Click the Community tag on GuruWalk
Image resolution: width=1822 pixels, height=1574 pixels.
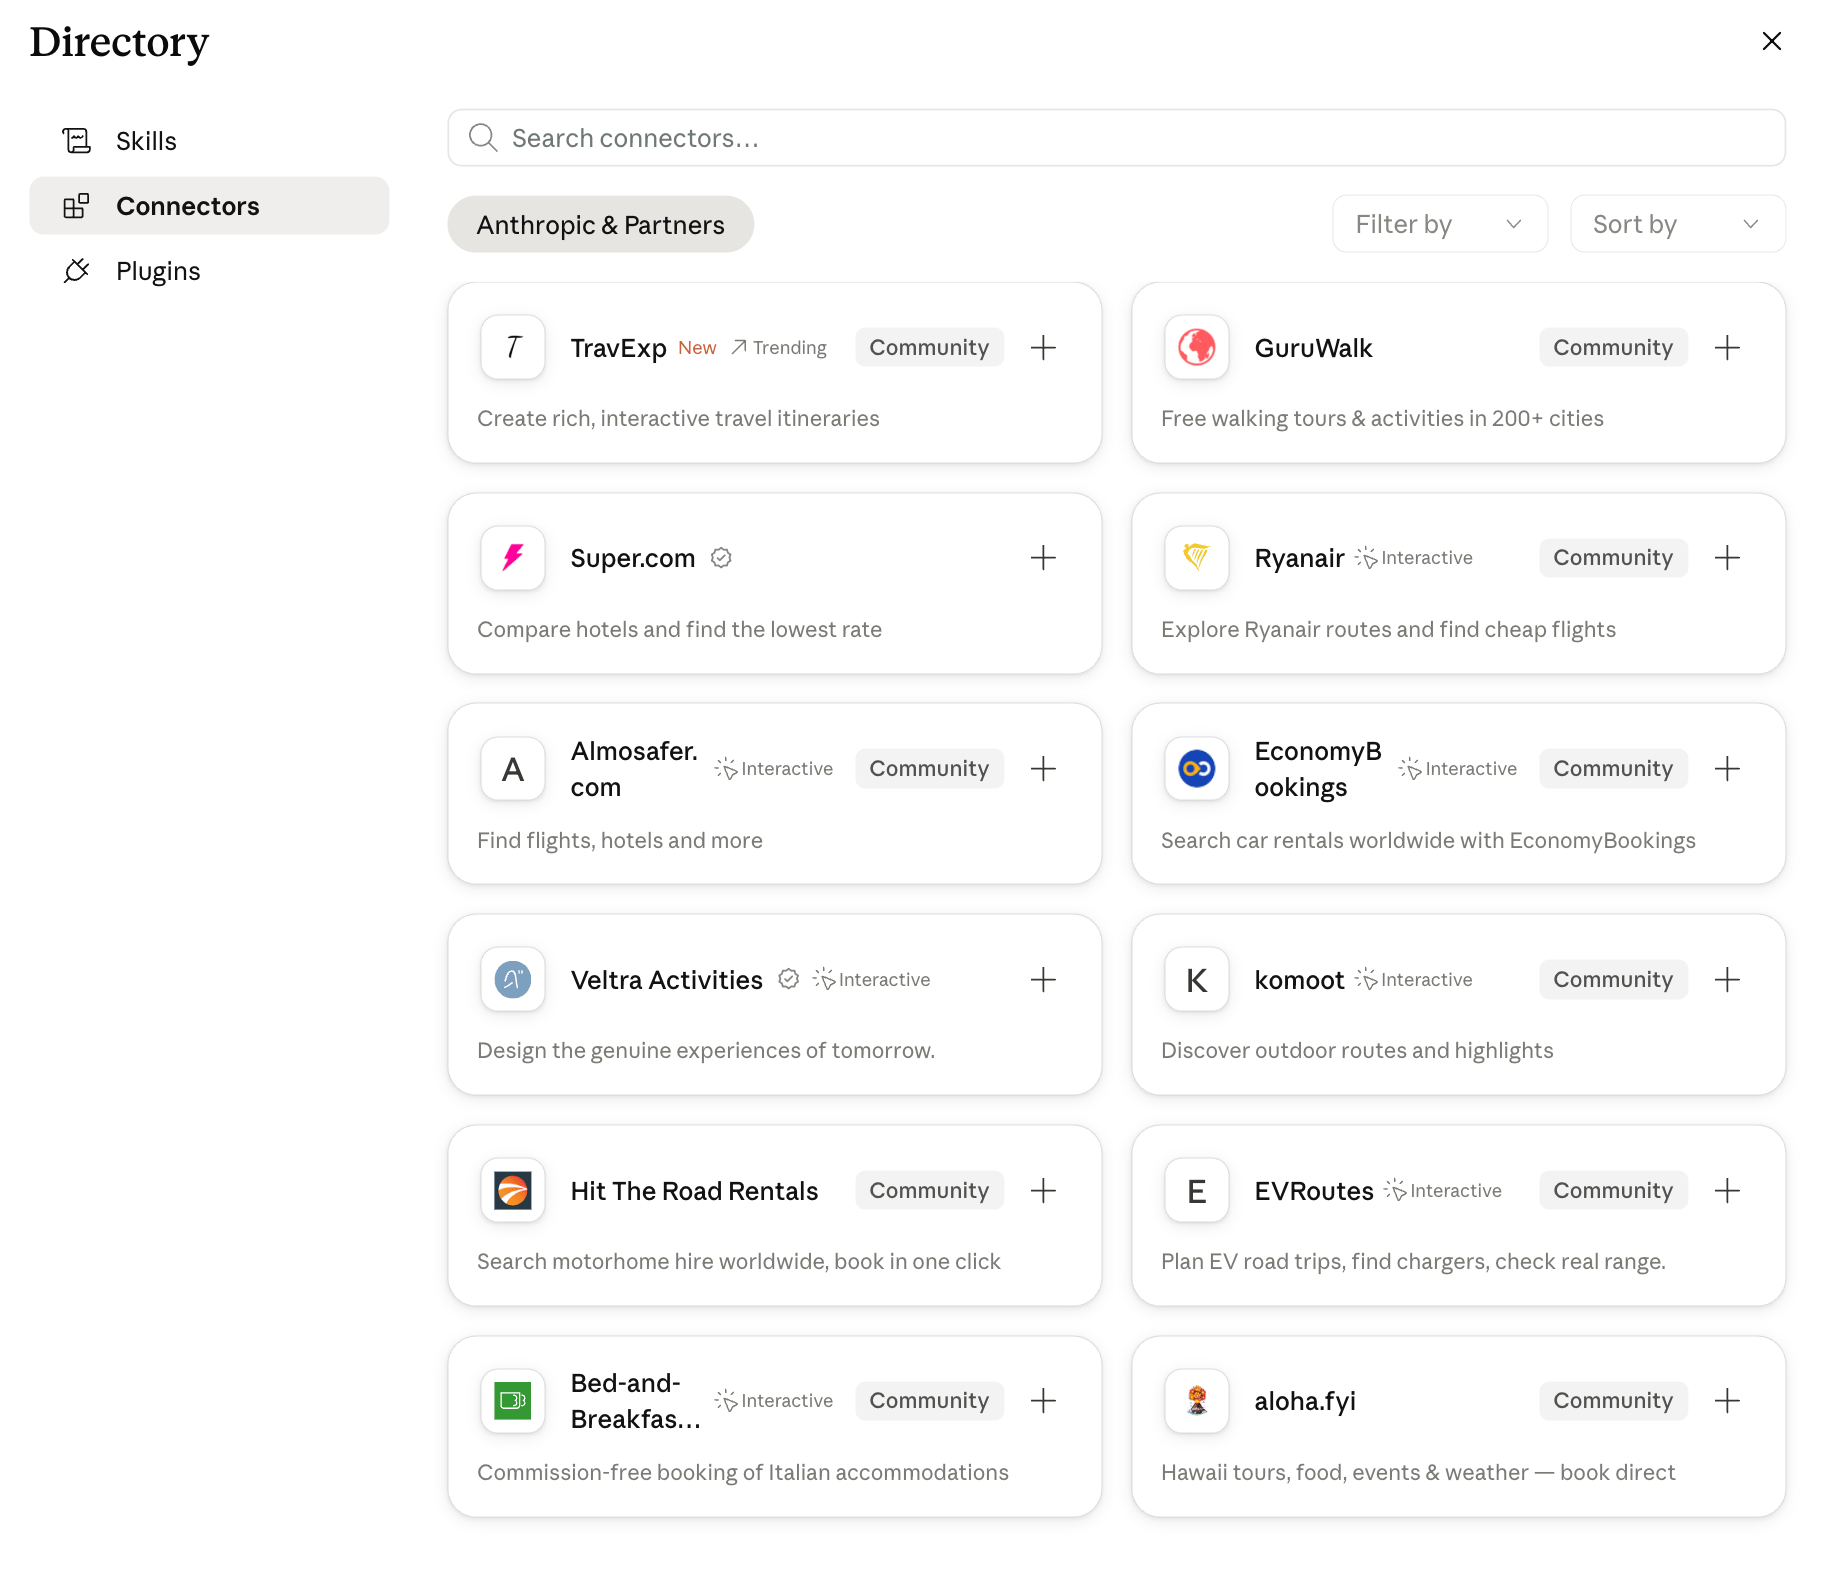click(x=1613, y=348)
